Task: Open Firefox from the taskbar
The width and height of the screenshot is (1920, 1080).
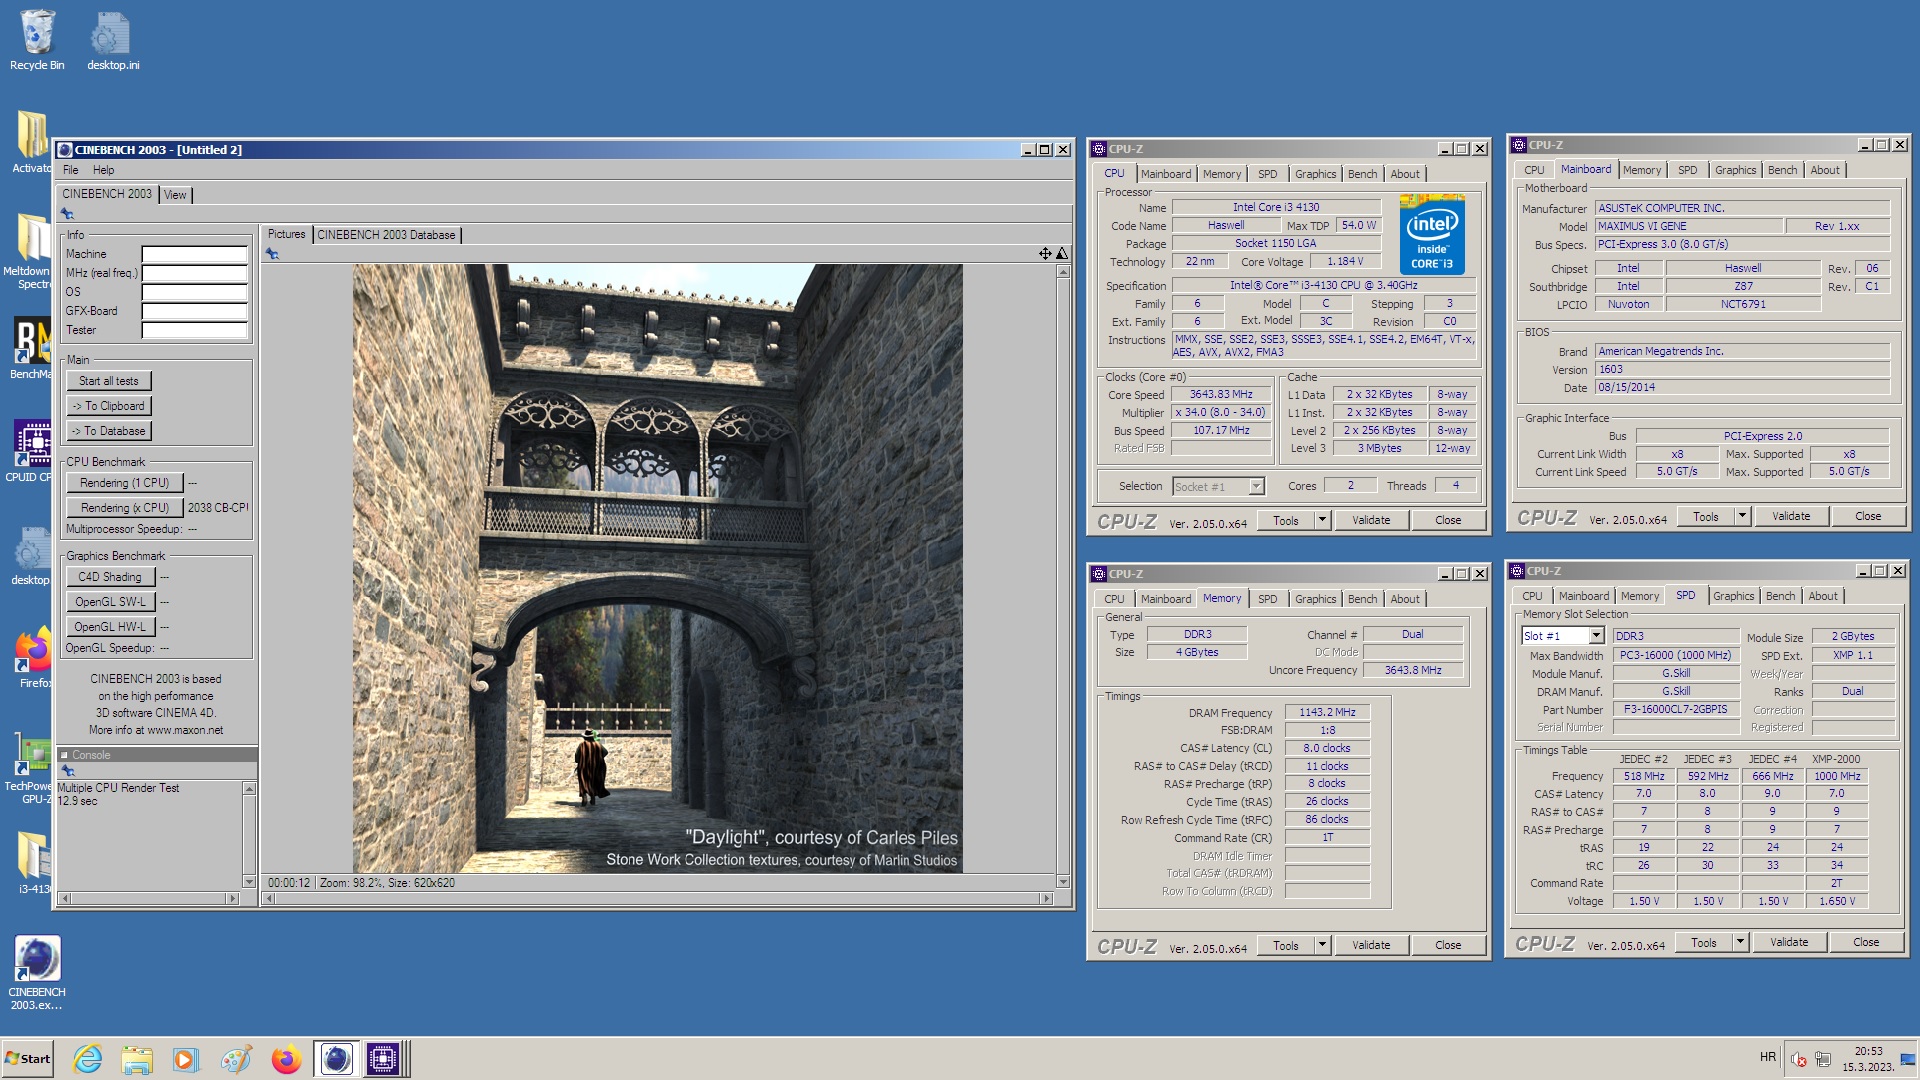Action: 286,1058
